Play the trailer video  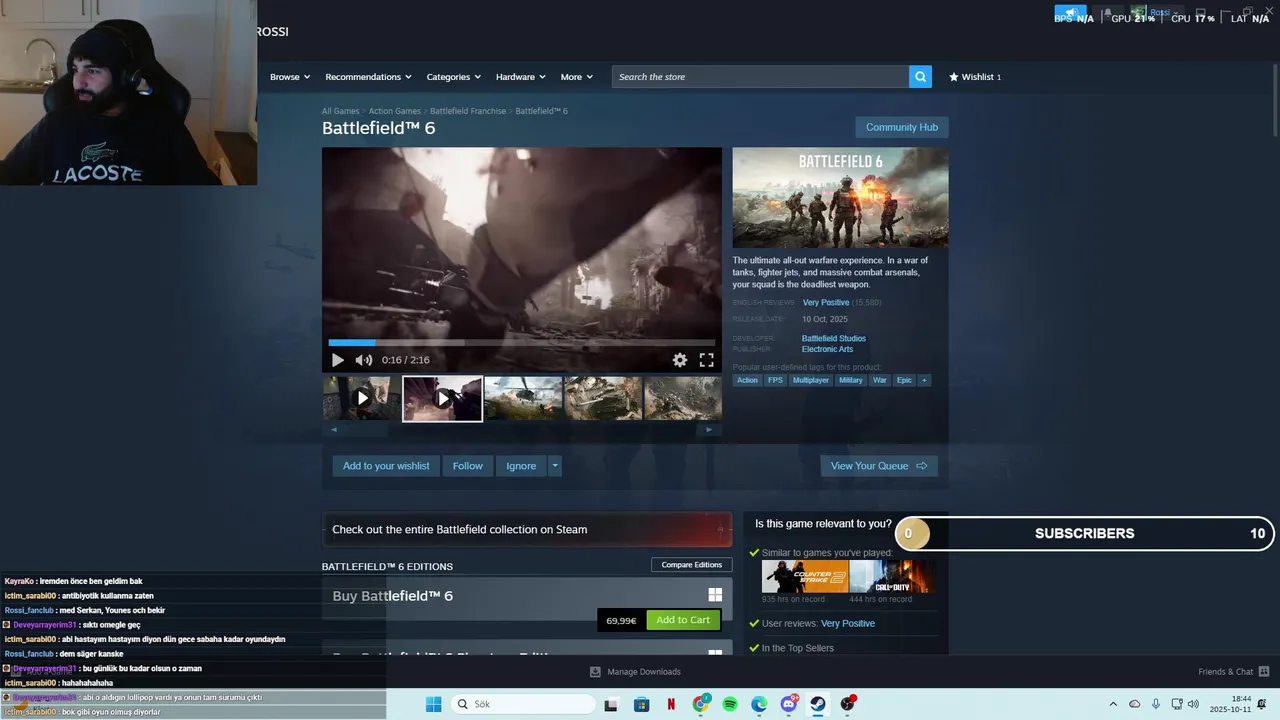(x=338, y=360)
